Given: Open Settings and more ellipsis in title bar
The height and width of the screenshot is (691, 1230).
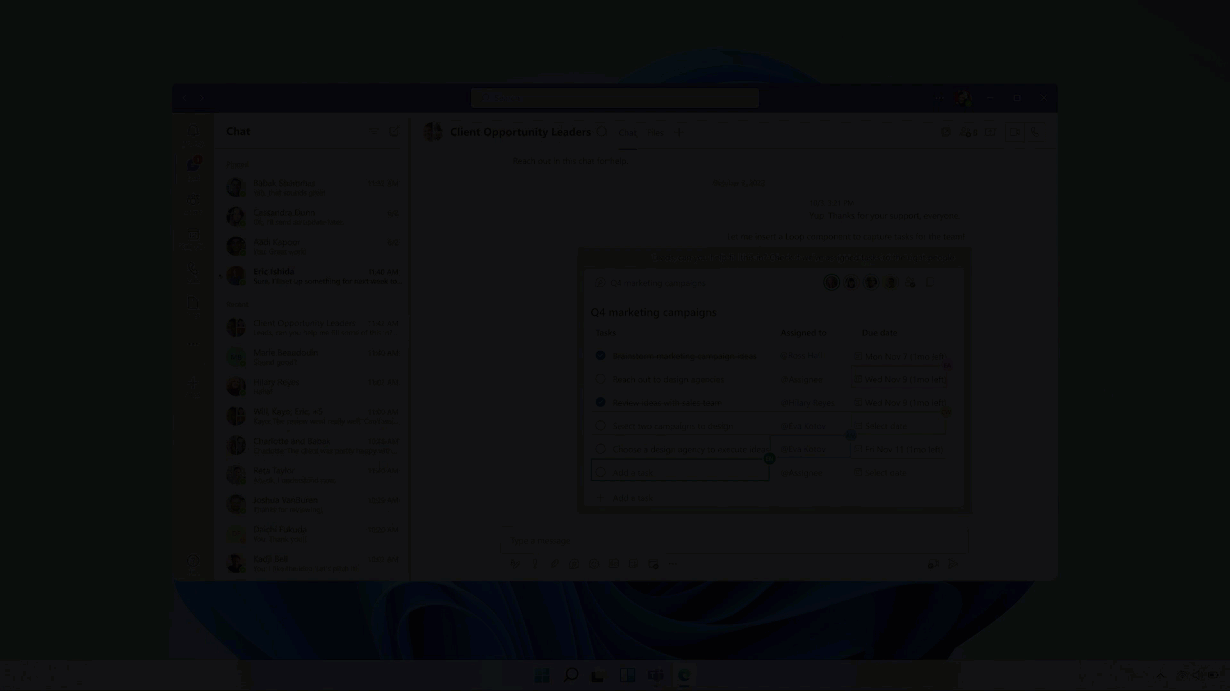Looking at the screenshot, I should (939, 98).
